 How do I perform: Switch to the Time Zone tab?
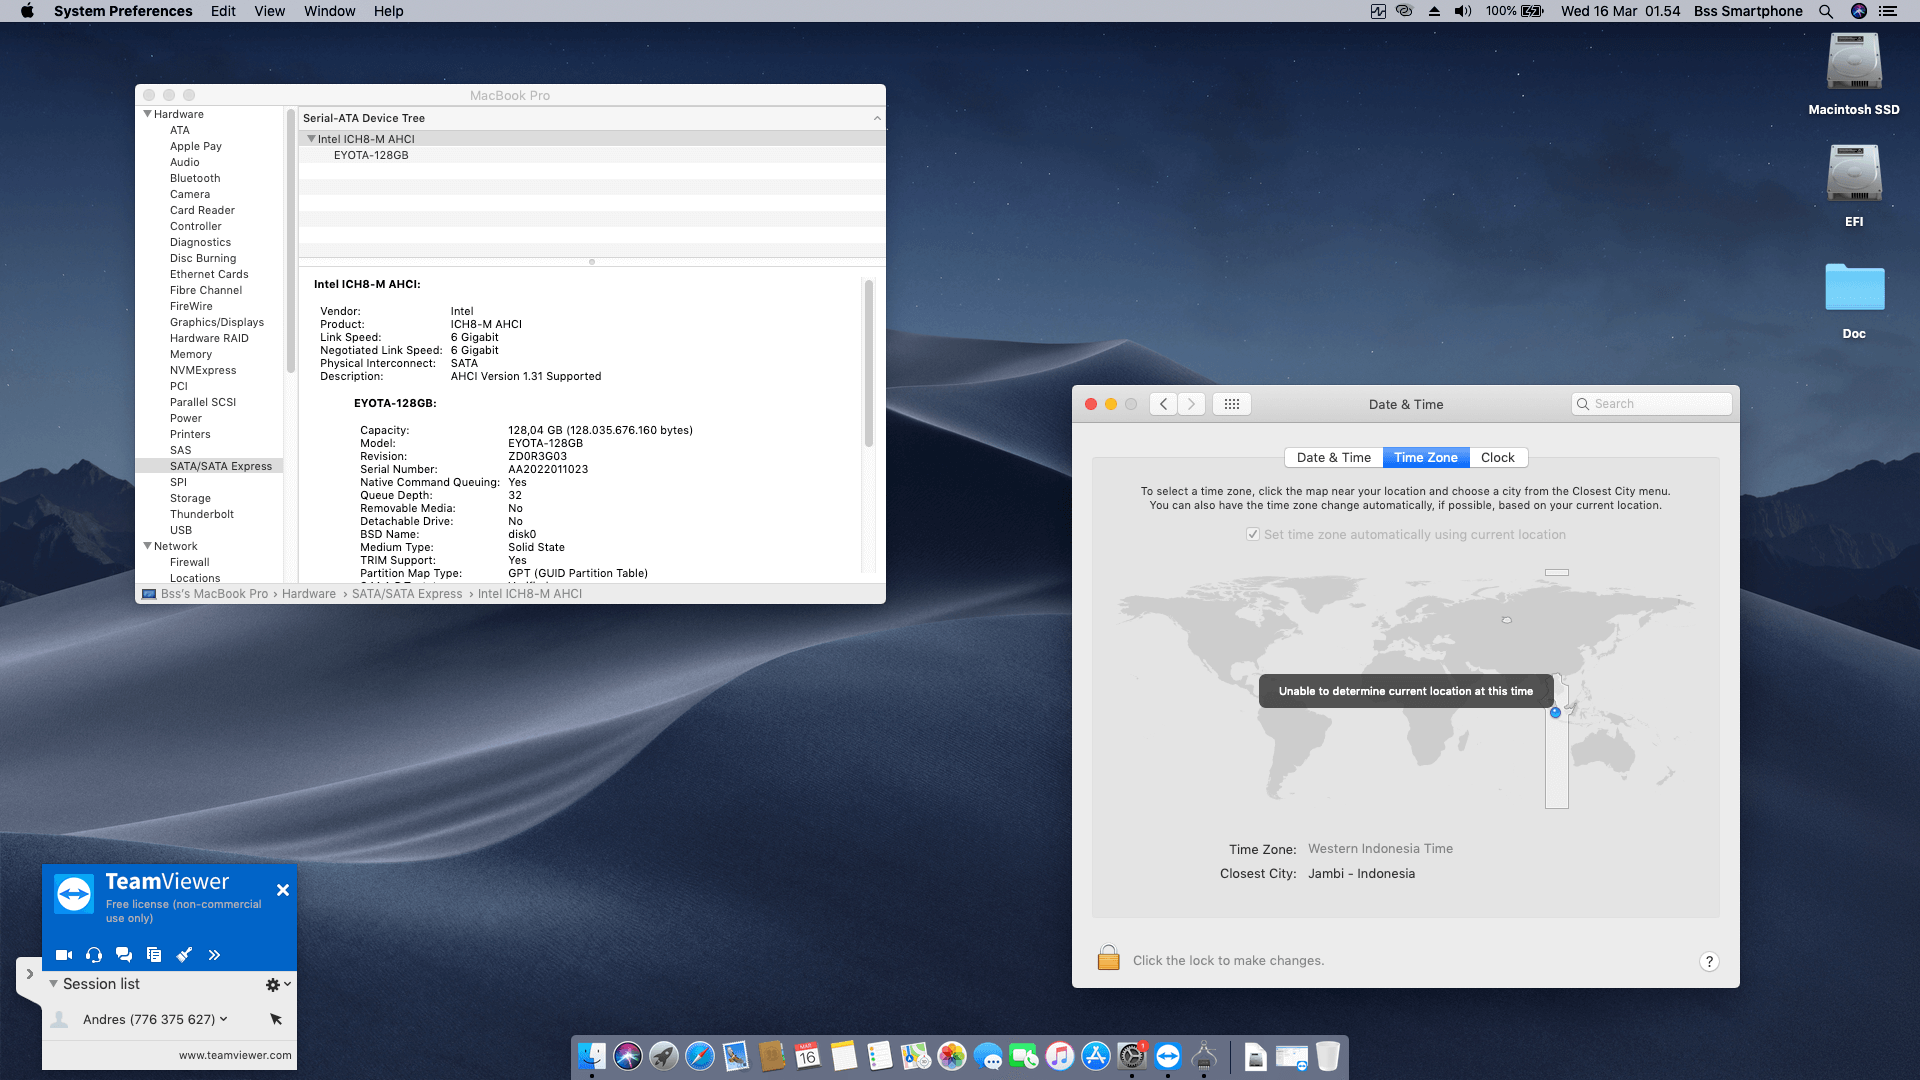tap(1426, 458)
